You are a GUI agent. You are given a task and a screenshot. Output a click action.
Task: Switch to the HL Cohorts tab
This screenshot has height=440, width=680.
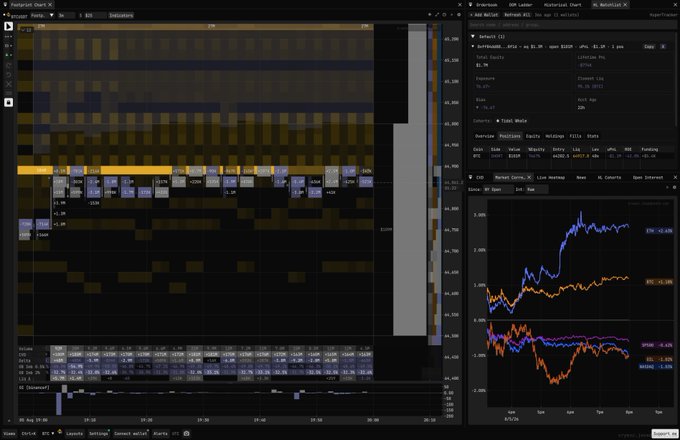click(609, 178)
